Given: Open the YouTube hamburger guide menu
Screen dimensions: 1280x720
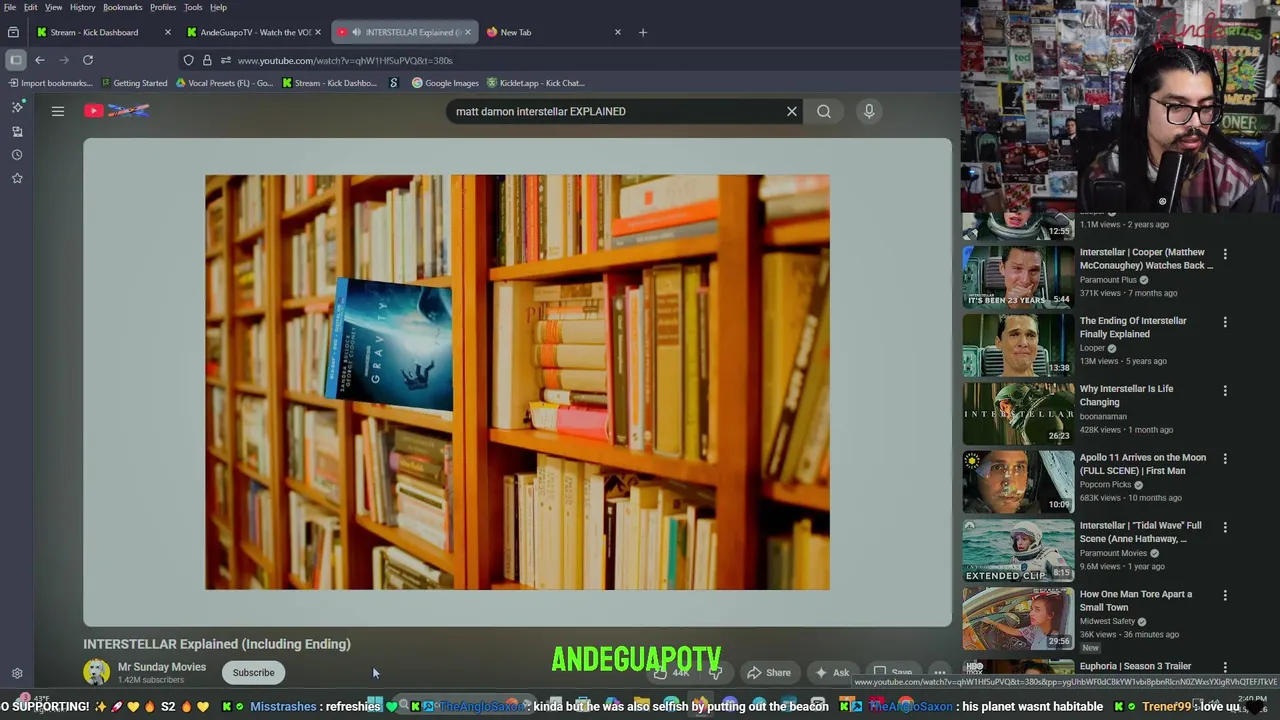Looking at the screenshot, I should point(58,111).
